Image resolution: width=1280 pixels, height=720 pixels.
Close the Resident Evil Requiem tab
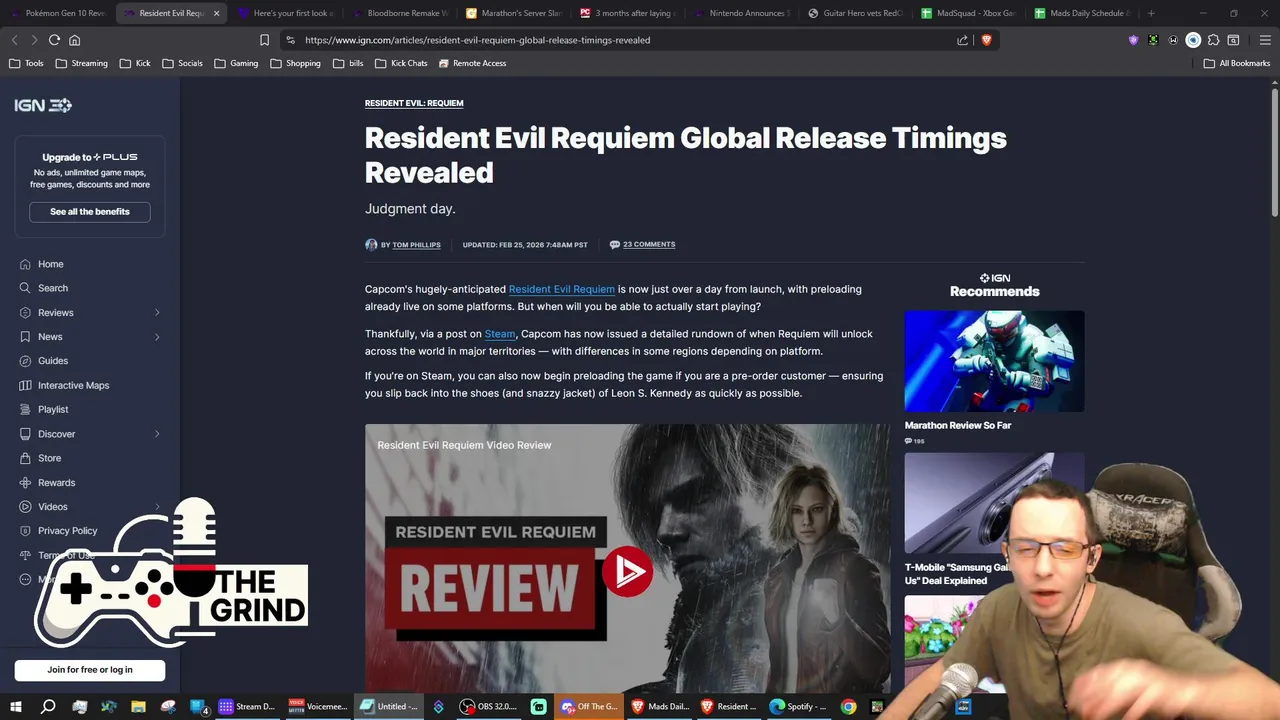click(216, 13)
